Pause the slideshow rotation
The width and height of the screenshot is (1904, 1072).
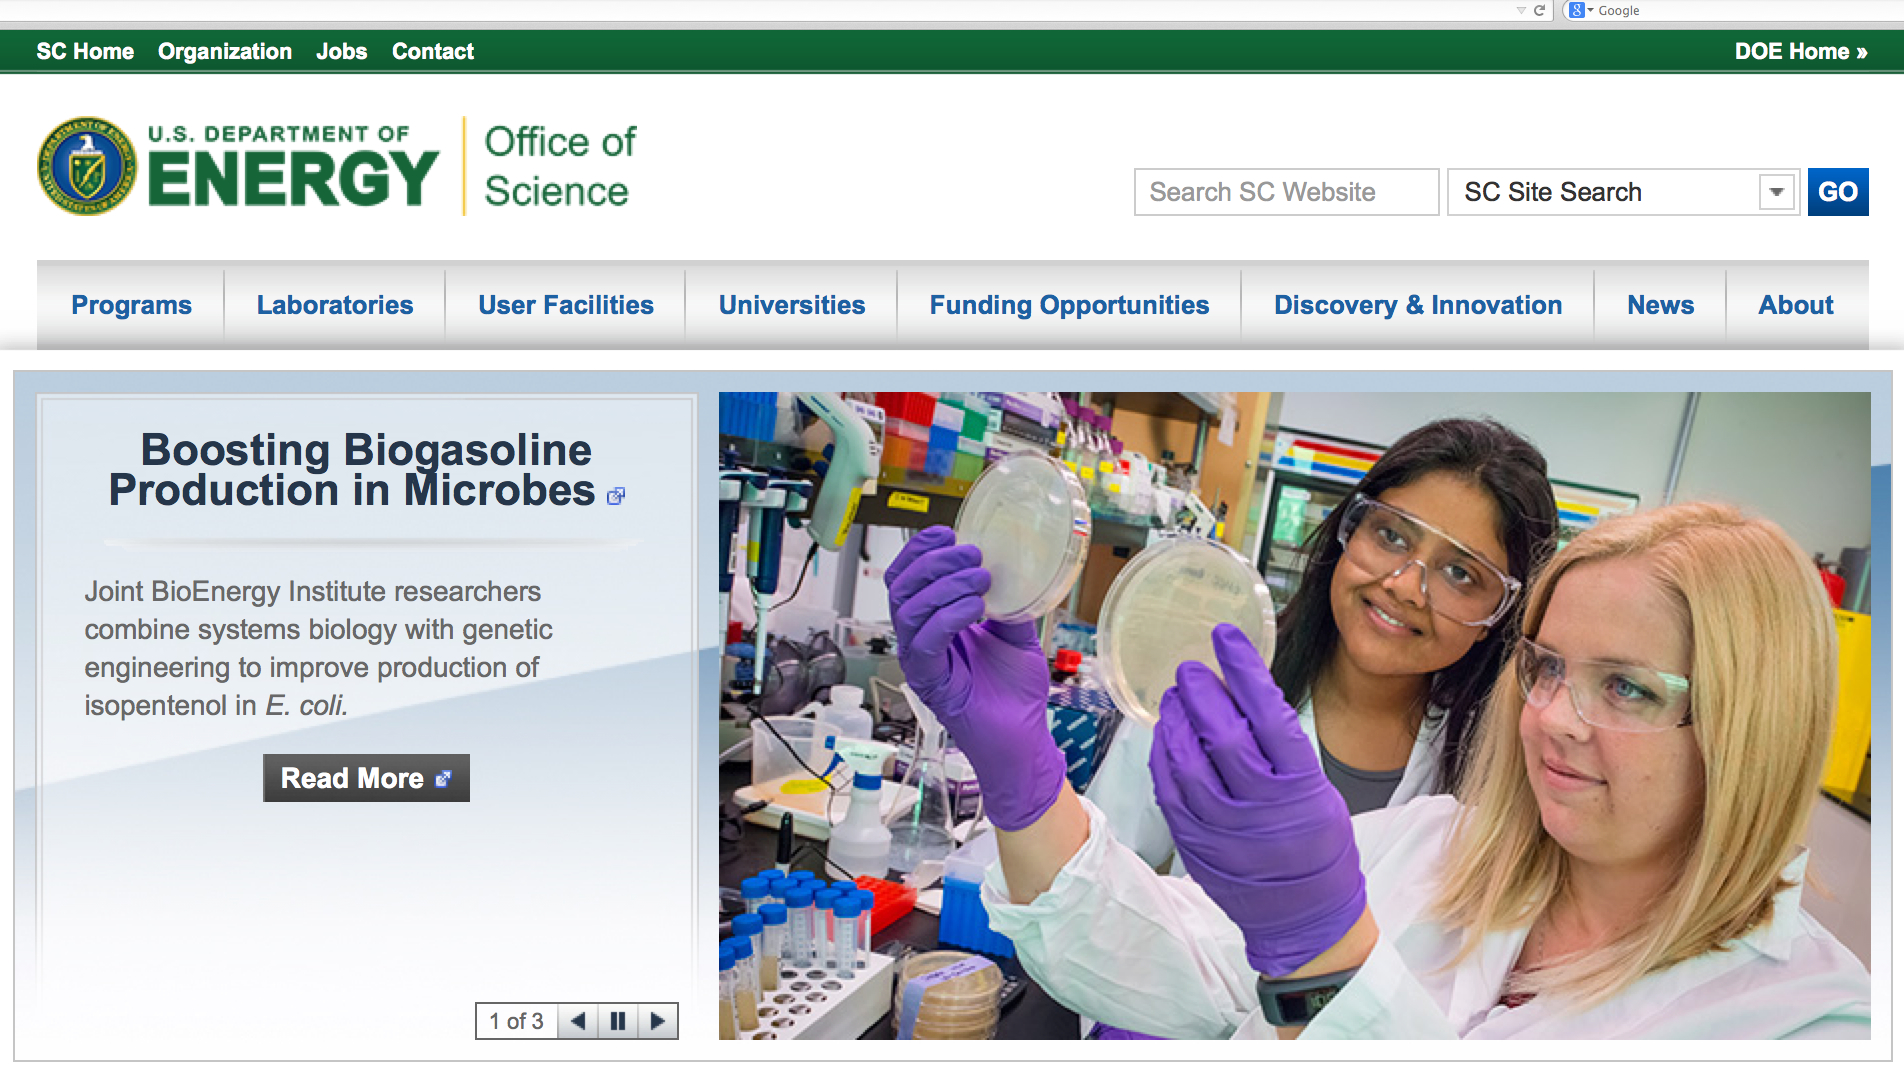(x=618, y=1021)
